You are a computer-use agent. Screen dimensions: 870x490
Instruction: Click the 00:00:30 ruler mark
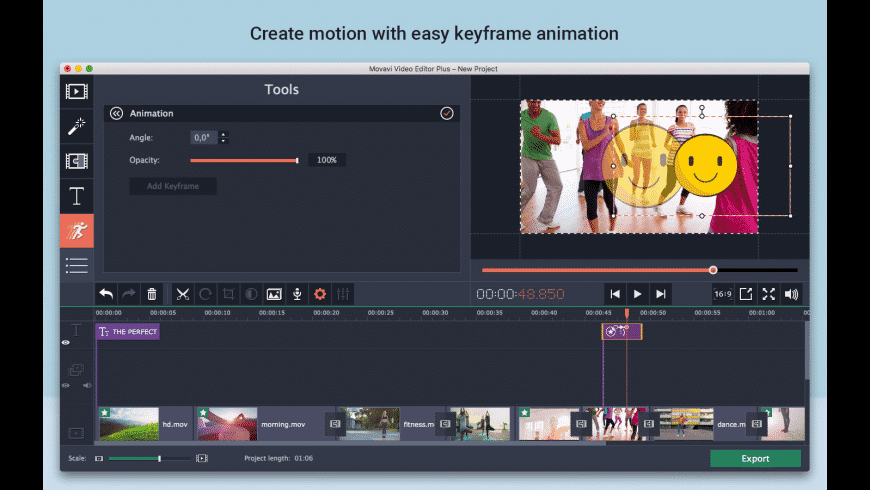click(x=435, y=313)
